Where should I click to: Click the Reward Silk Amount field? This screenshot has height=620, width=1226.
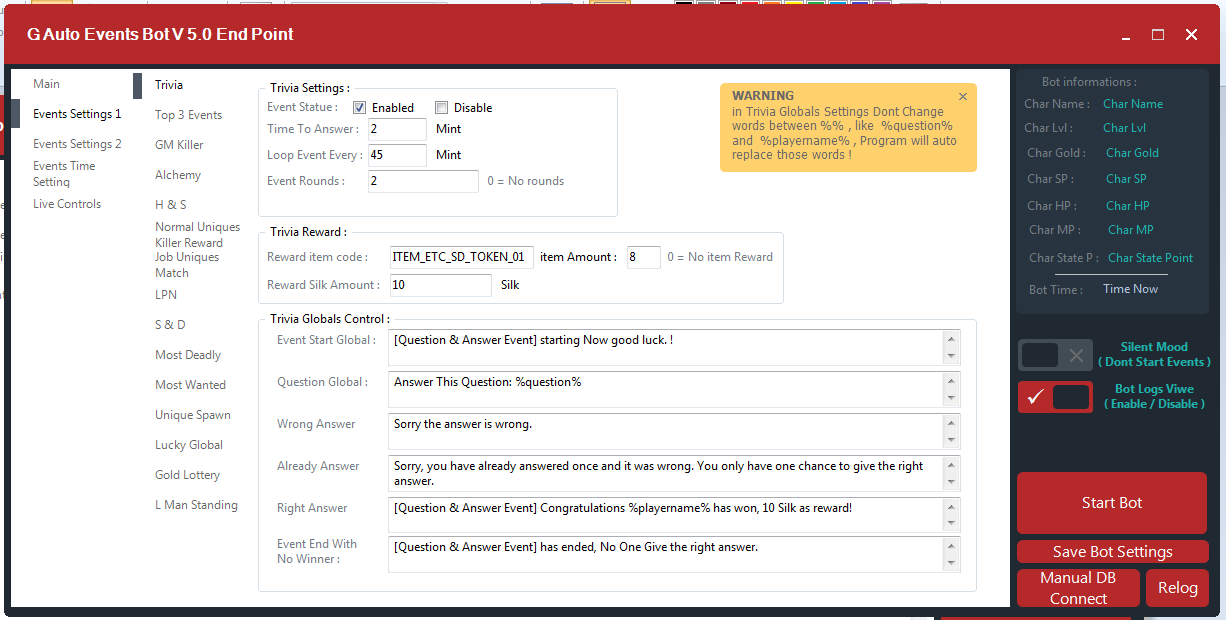441,285
